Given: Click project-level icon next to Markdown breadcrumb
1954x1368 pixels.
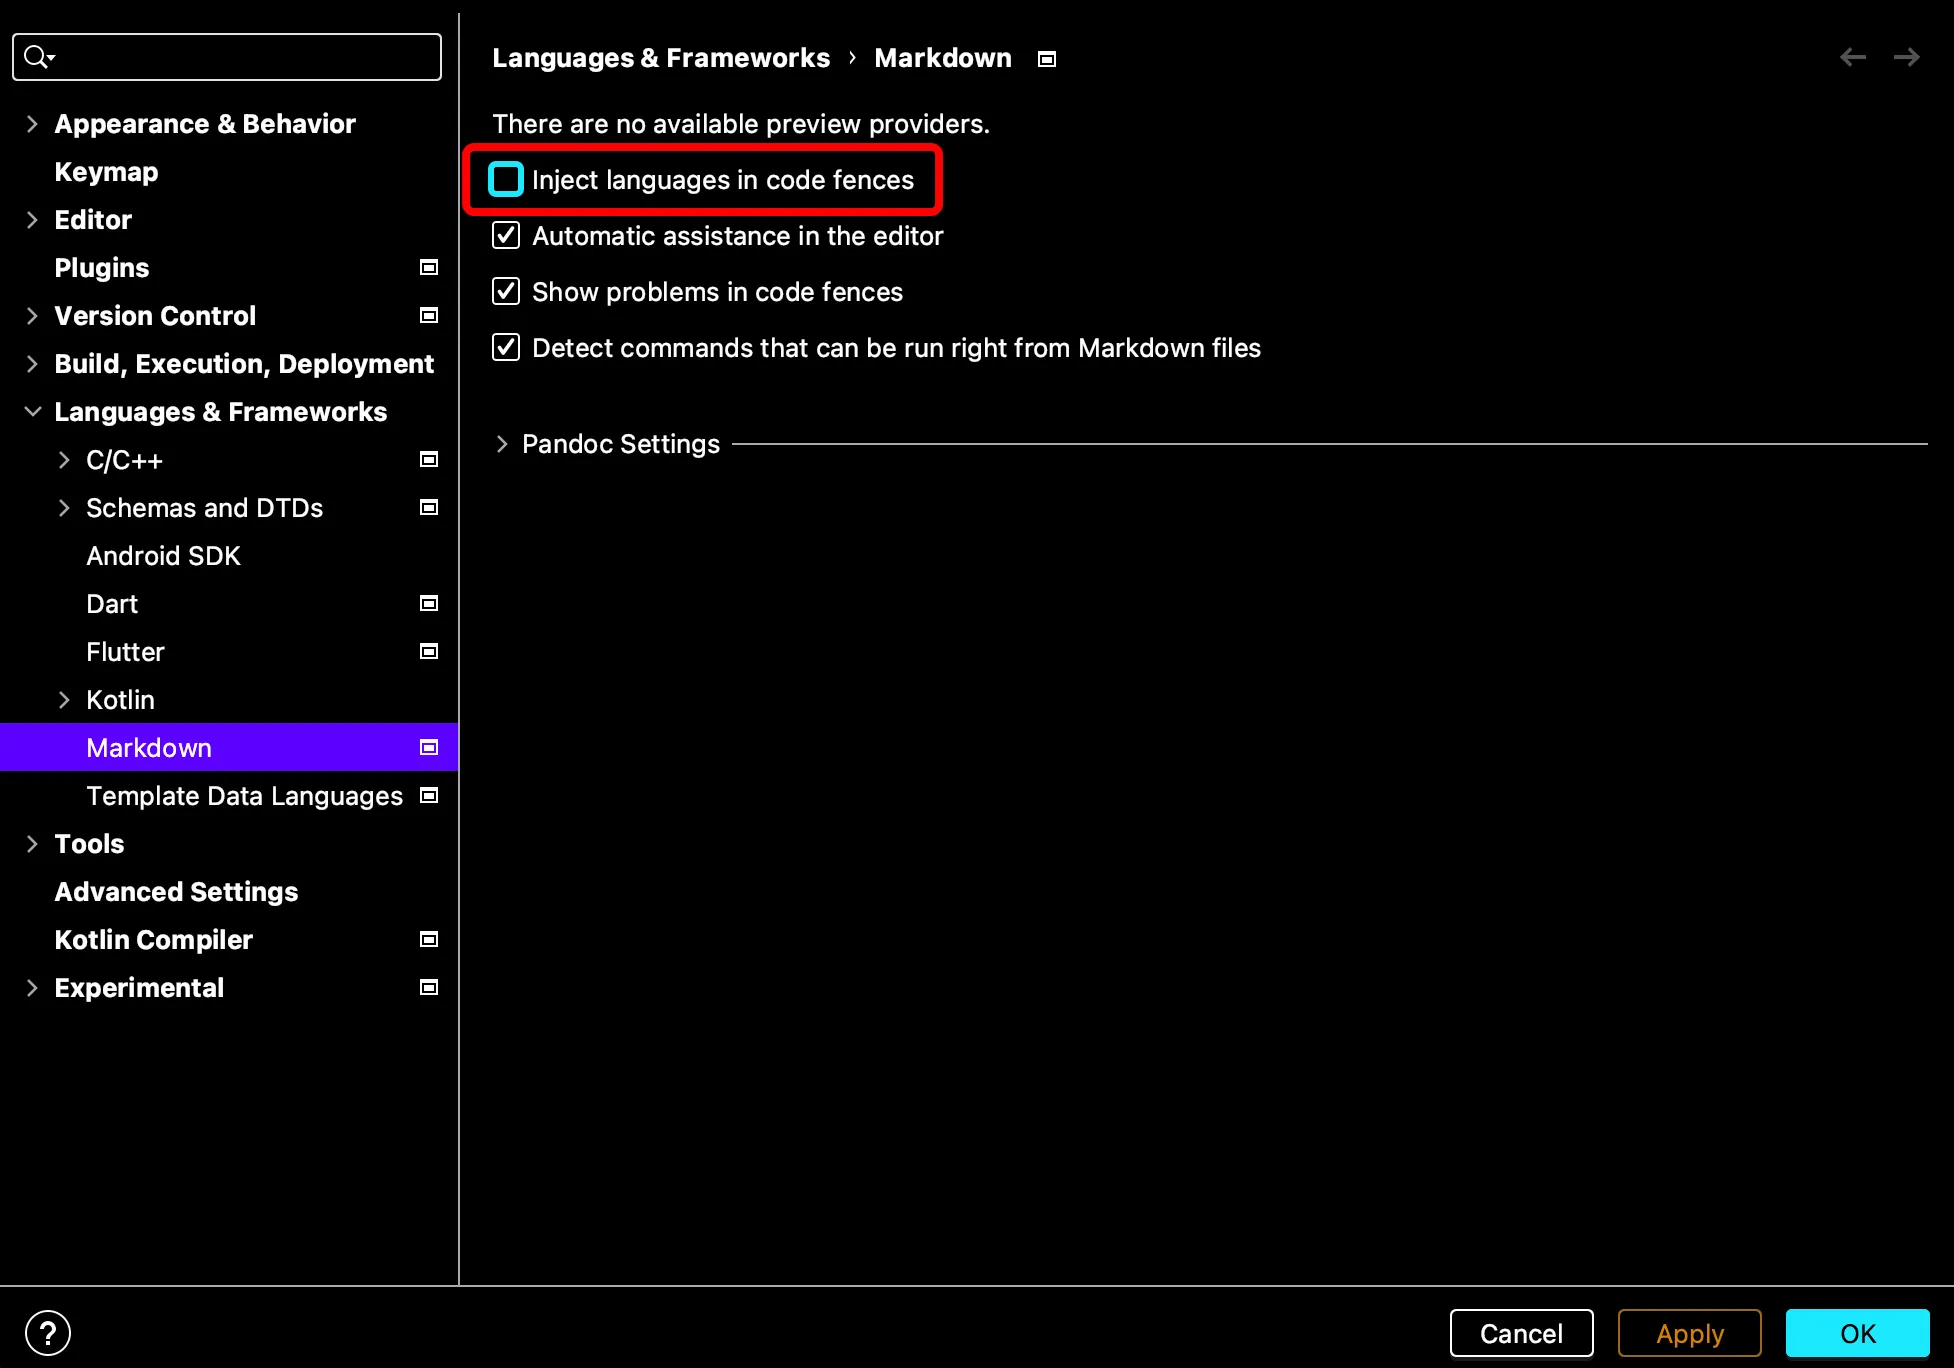Looking at the screenshot, I should click(1047, 59).
